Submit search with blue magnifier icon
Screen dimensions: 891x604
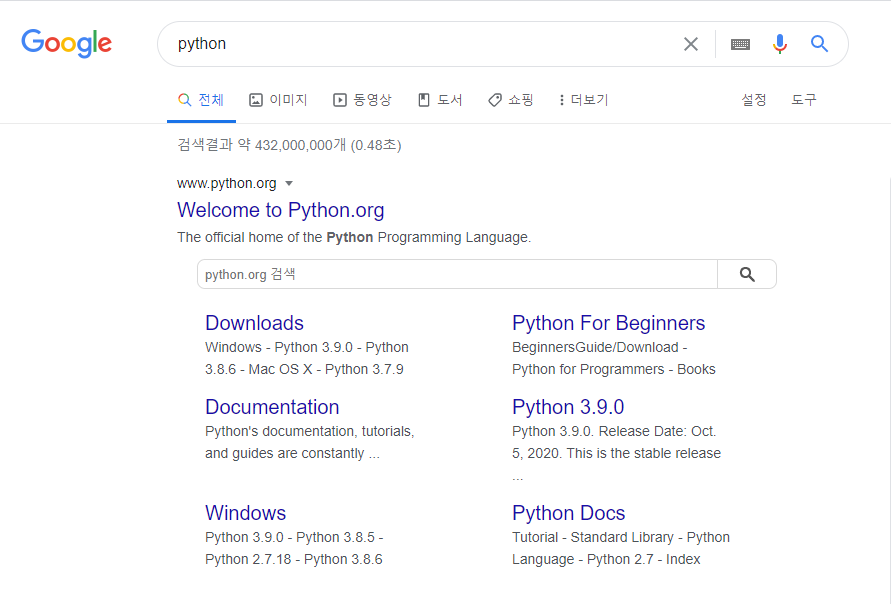(x=819, y=43)
